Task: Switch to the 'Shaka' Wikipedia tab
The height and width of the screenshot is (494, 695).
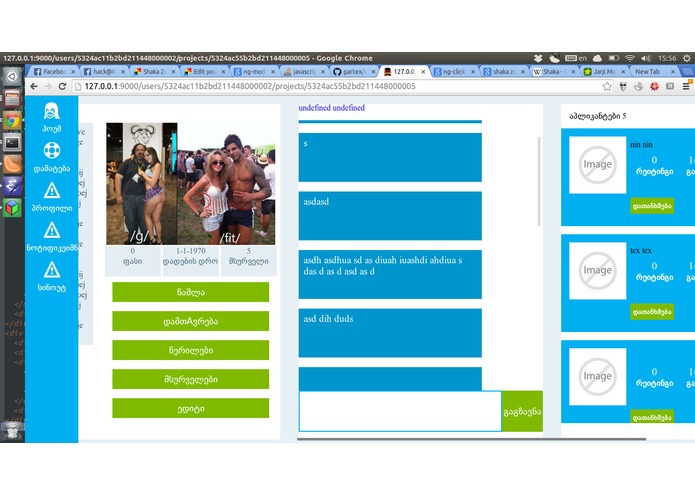Action: (x=554, y=71)
